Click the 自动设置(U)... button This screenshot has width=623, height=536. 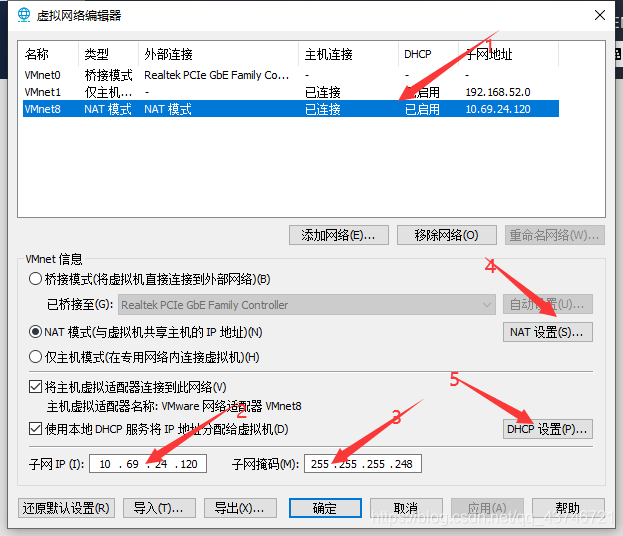coord(548,304)
